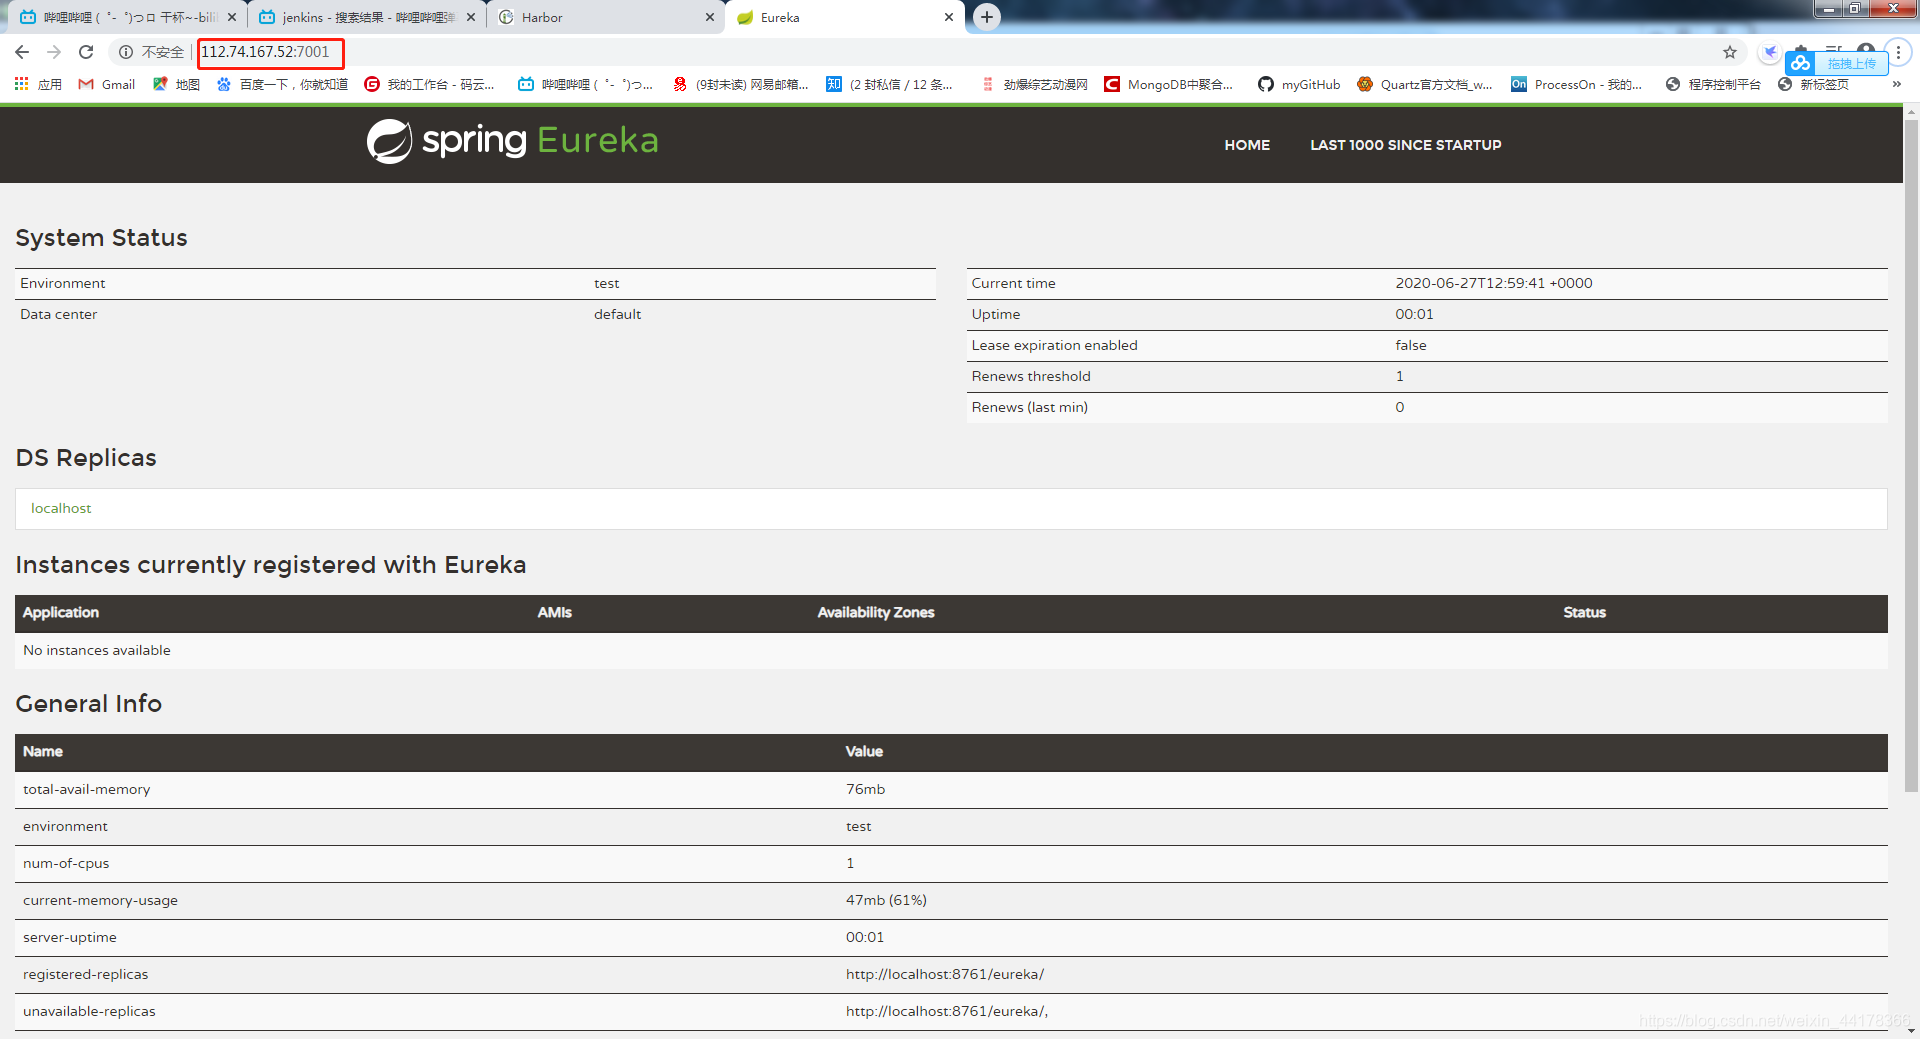Click the current-memory-usage value 47mb (61%)
Screen dimensions: 1920x1039
886,900
